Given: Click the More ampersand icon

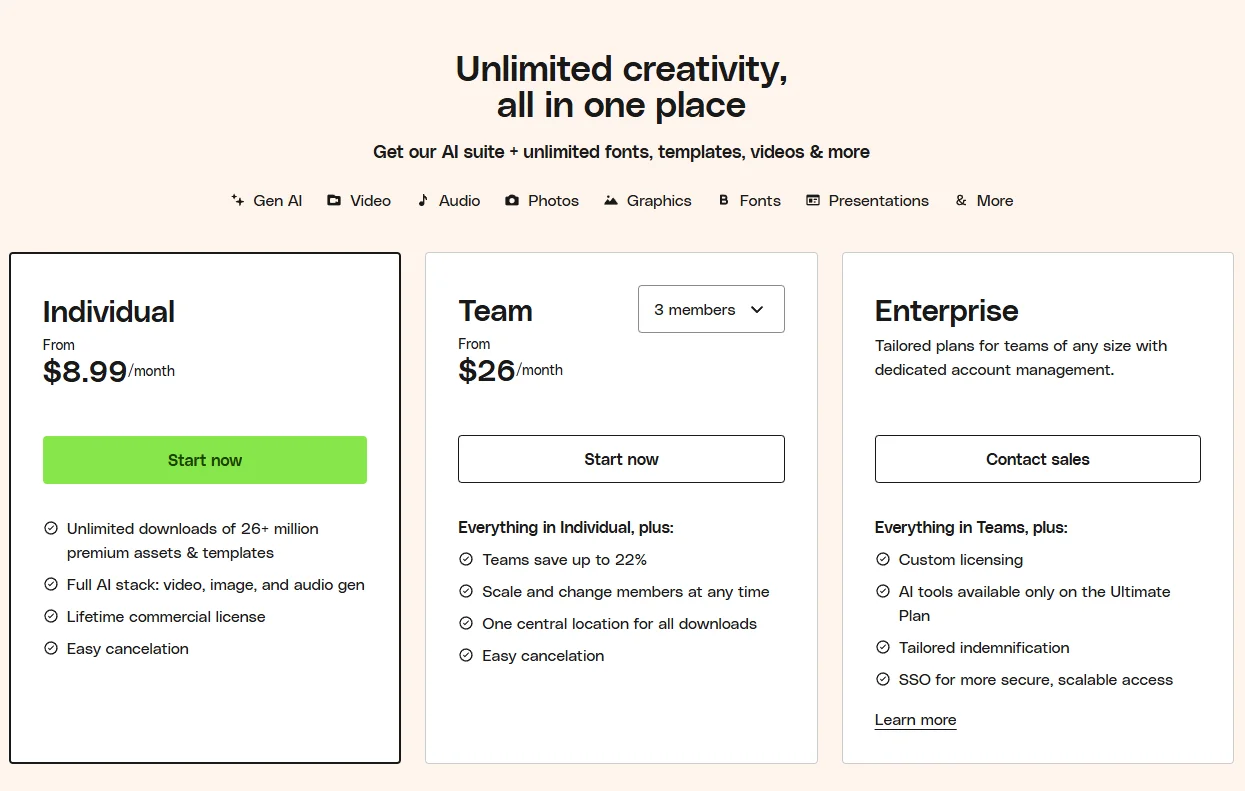Looking at the screenshot, I should 961,200.
